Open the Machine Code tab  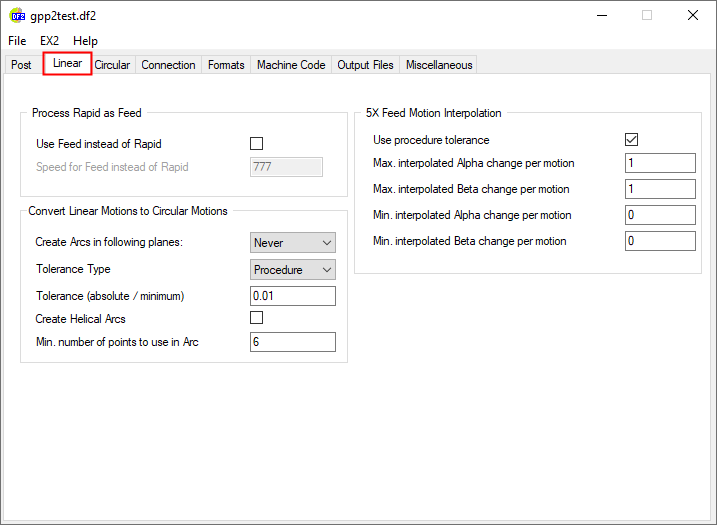[291, 65]
